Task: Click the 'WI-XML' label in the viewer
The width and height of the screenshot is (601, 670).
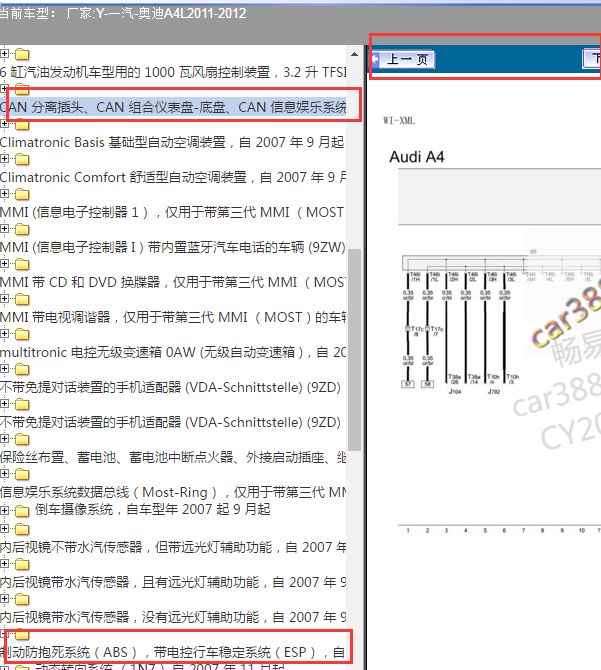Action: coord(399,120)
